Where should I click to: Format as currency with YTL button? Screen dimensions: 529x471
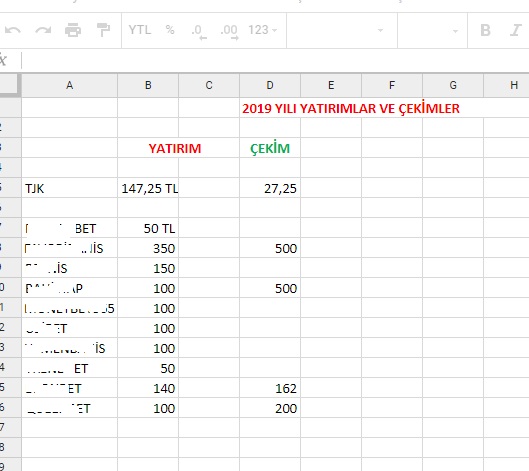pyautogui.click(x=140, y=30)
